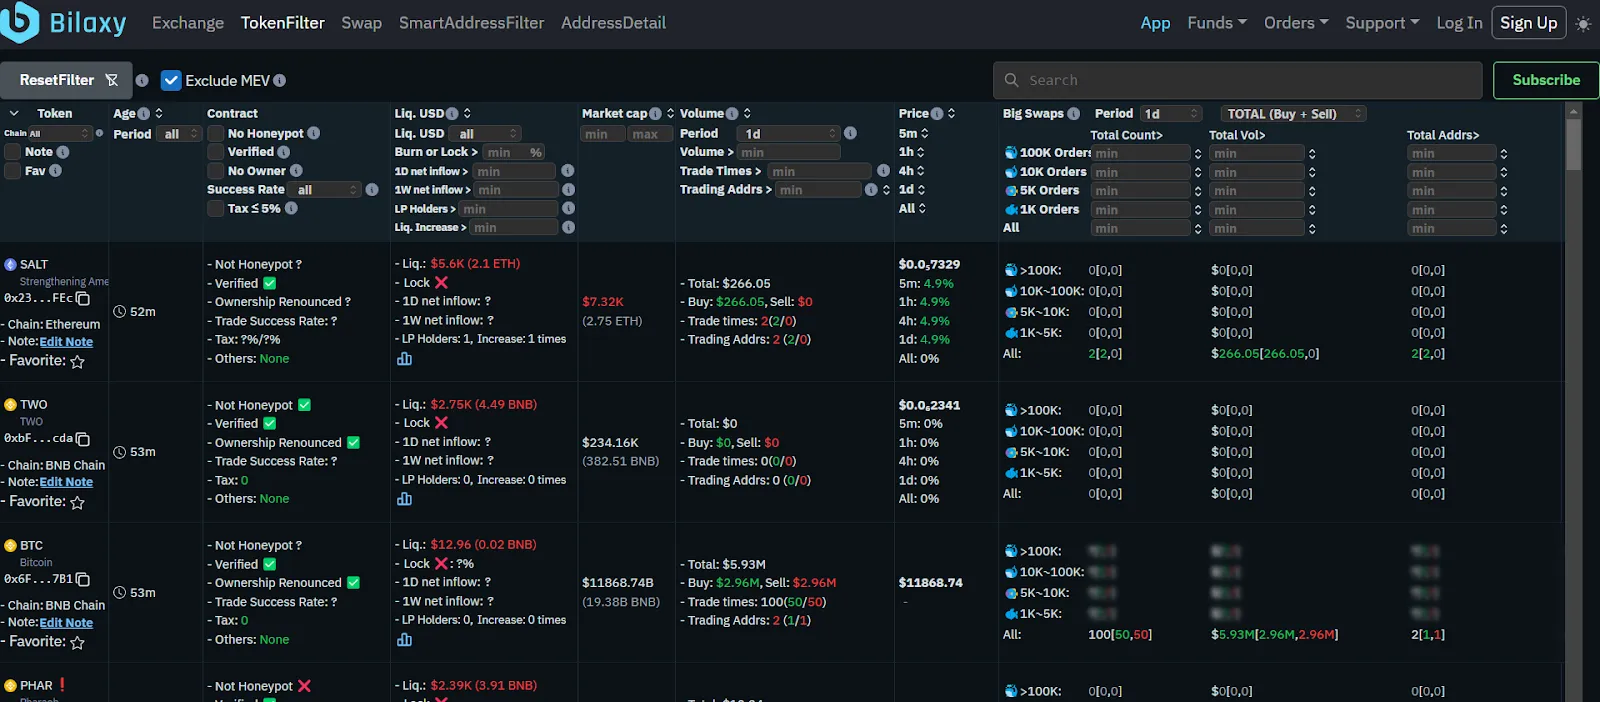The image size is (1600, 702).
Task: Open liquidity chart icon for SALT
Action: pyautogui.click(x=404, y=358)
